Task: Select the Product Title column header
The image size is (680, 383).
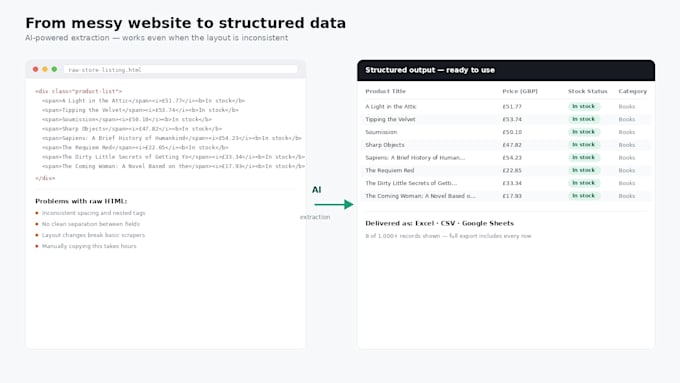Action: (x=386, y=91)
